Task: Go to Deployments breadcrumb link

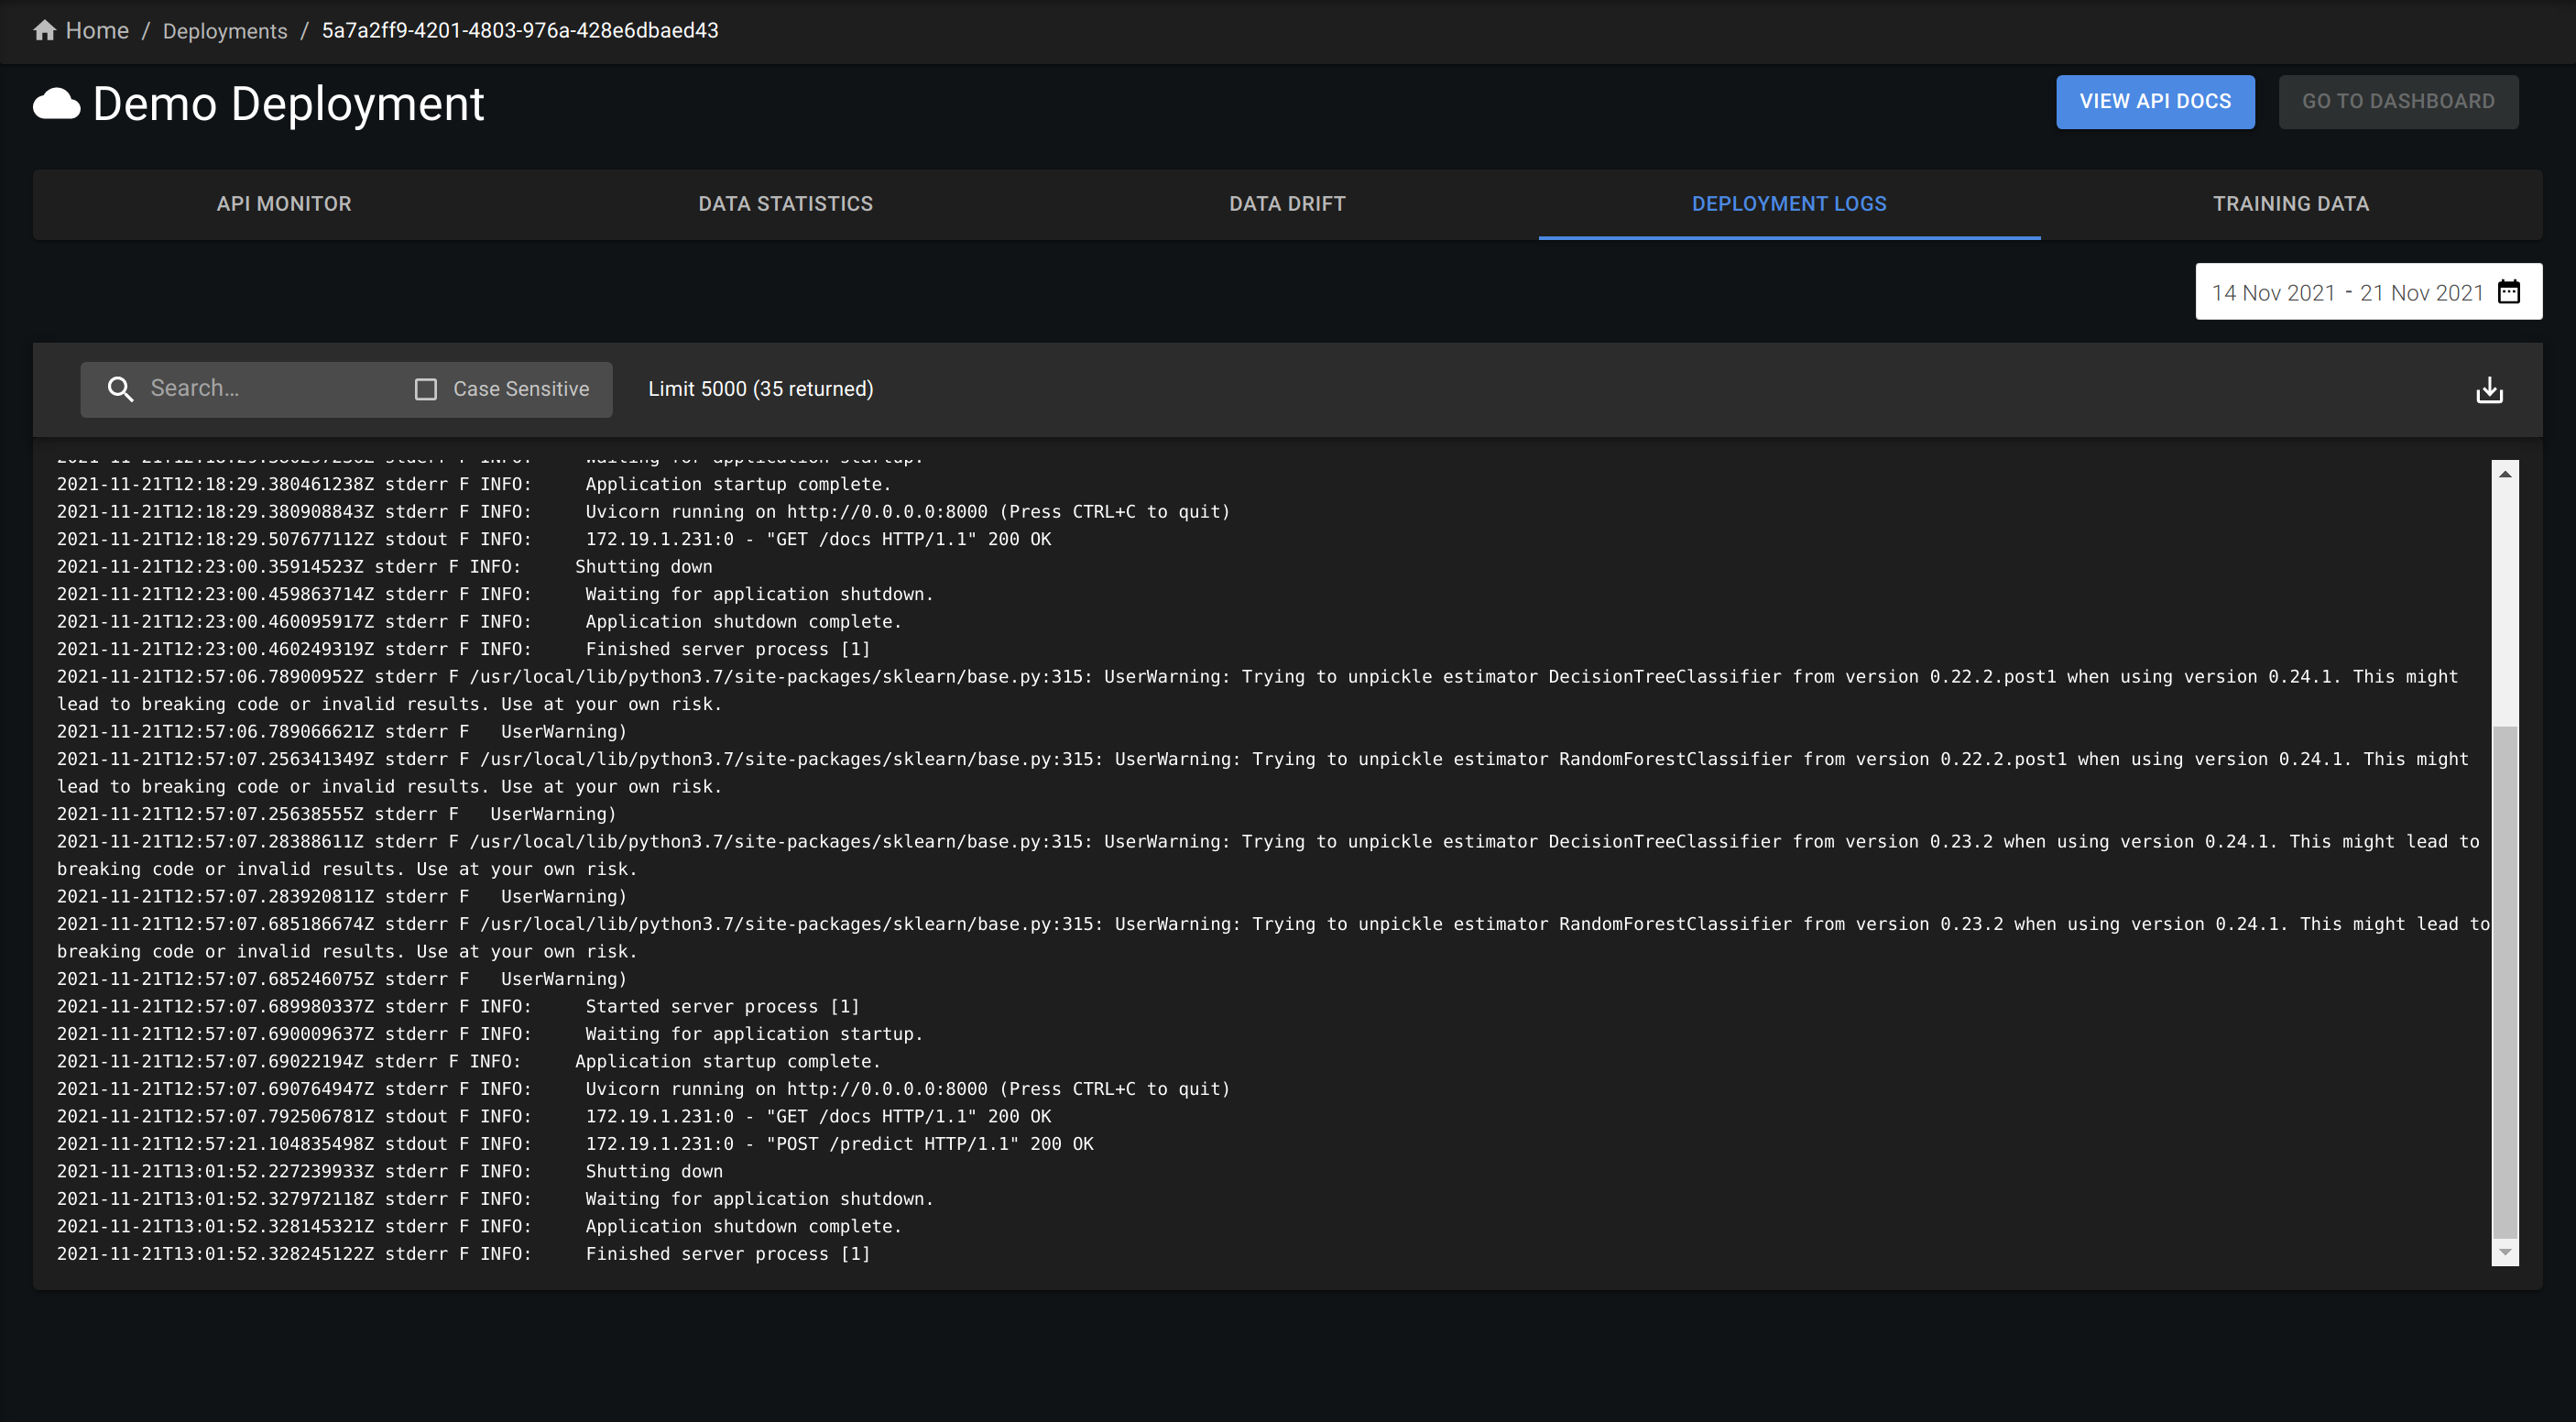Action: pyautogui.click(x=225, y=31)
